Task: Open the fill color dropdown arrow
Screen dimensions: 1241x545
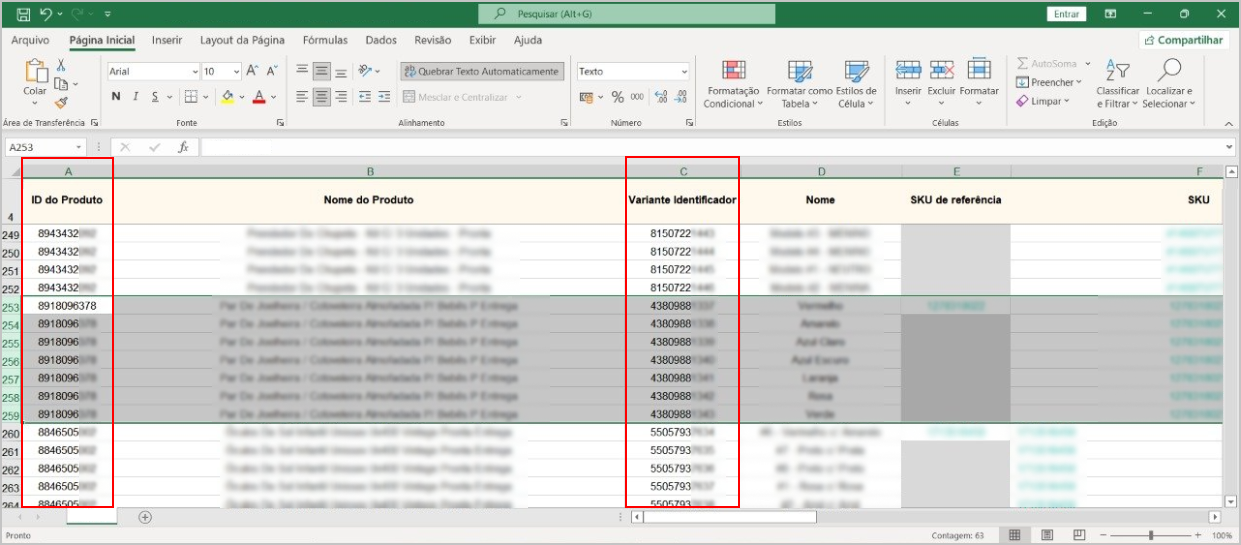Action: pos(242,97)
